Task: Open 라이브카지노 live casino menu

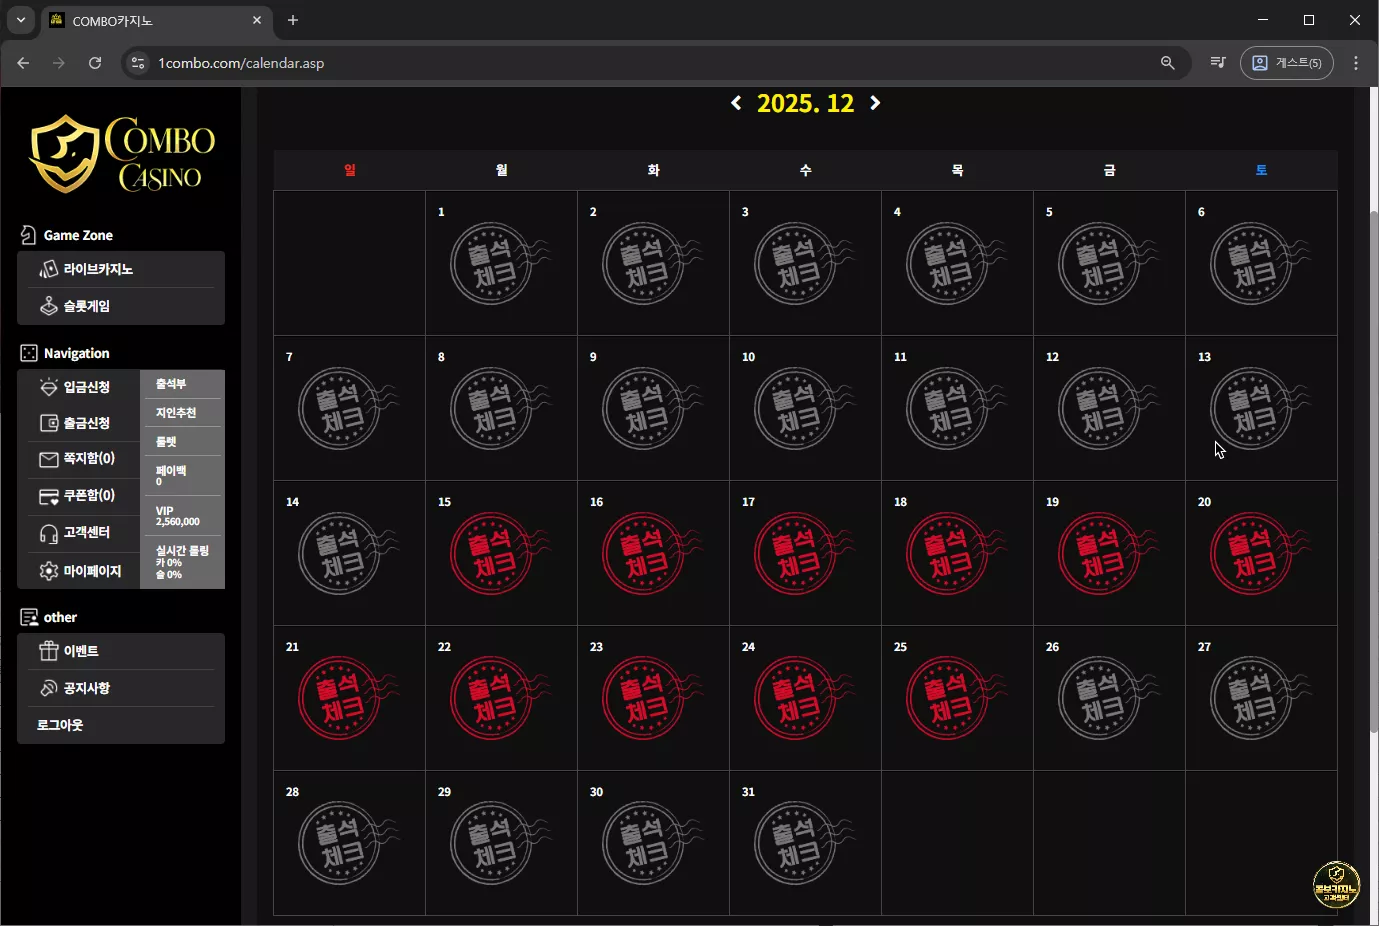Action: (121, 269)
